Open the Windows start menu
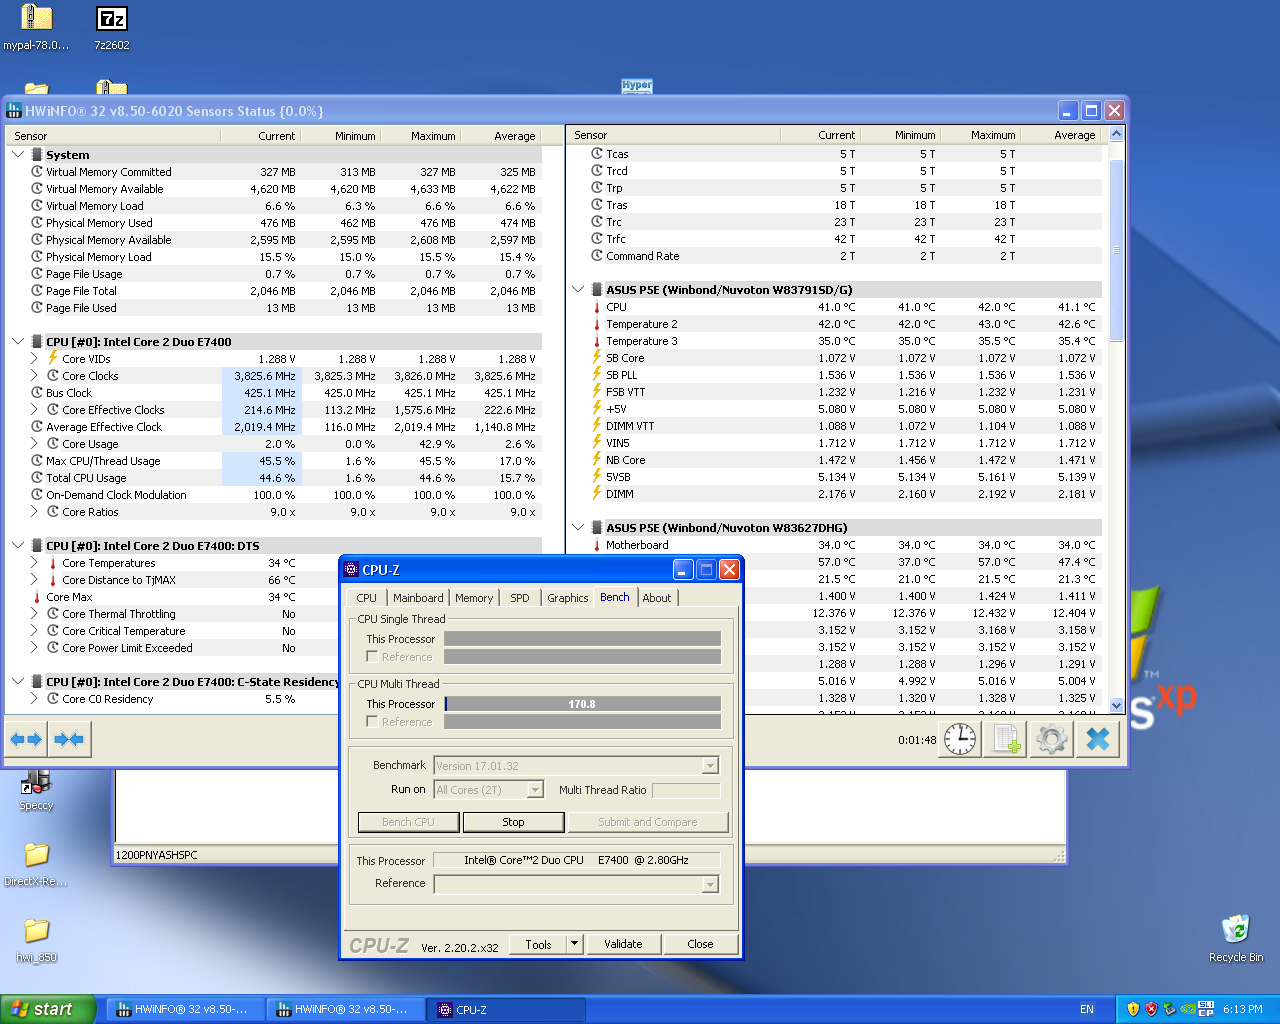The image size is (1280, 1024). [x=48, y=1009]
